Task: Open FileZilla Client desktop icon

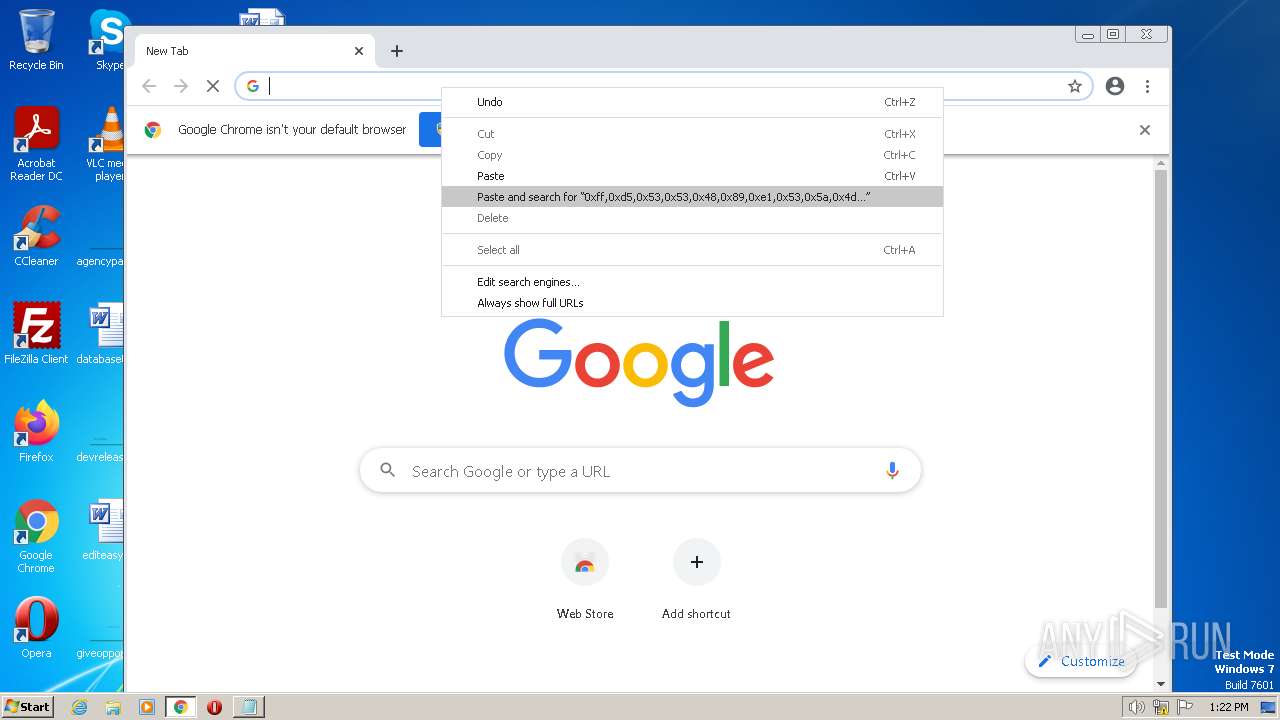Action: (36, 333)
